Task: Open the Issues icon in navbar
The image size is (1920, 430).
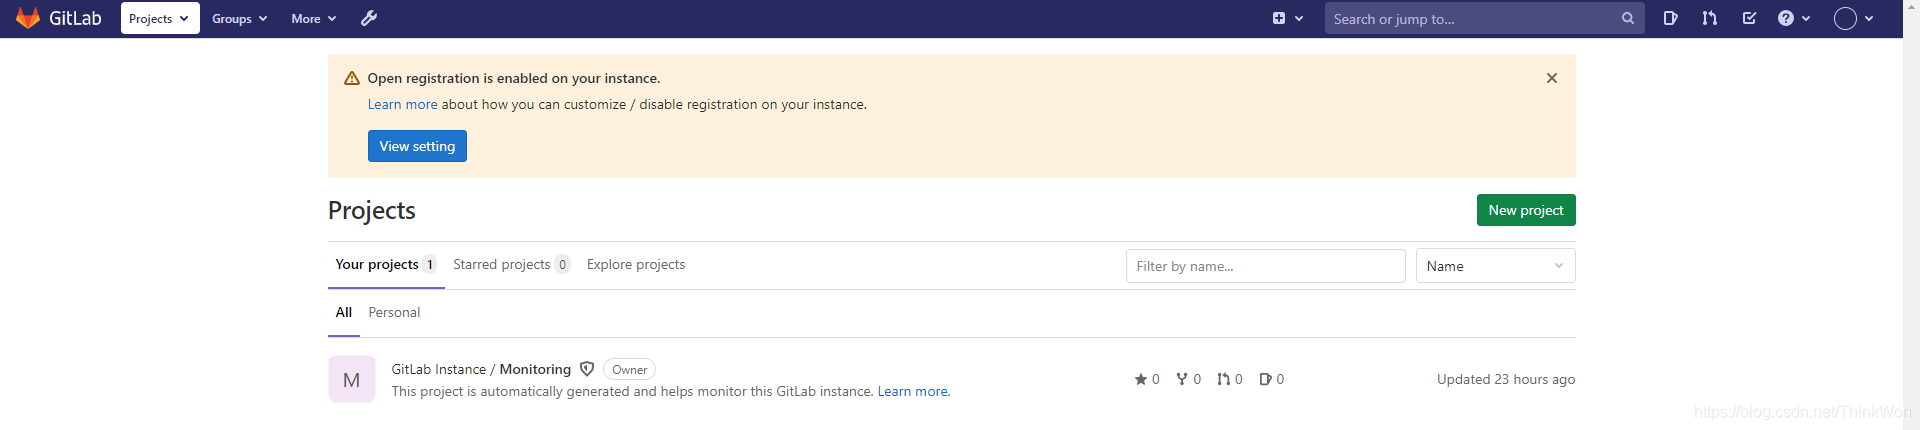Action: (1670, 18)
